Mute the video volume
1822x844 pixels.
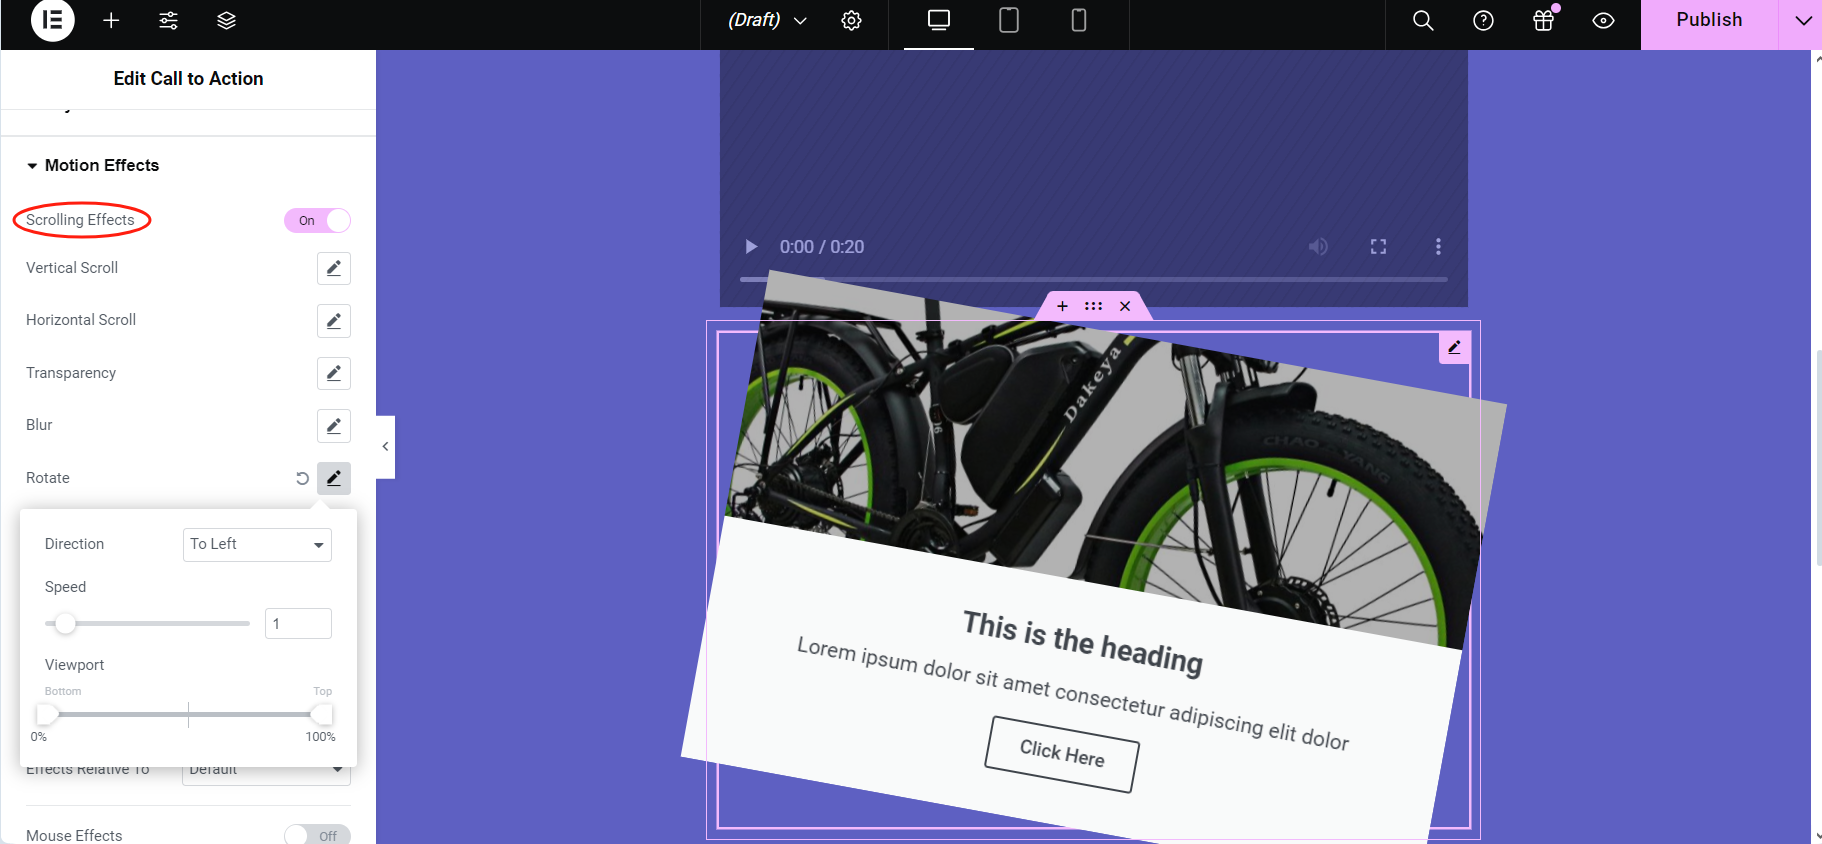pos(1319,246)
